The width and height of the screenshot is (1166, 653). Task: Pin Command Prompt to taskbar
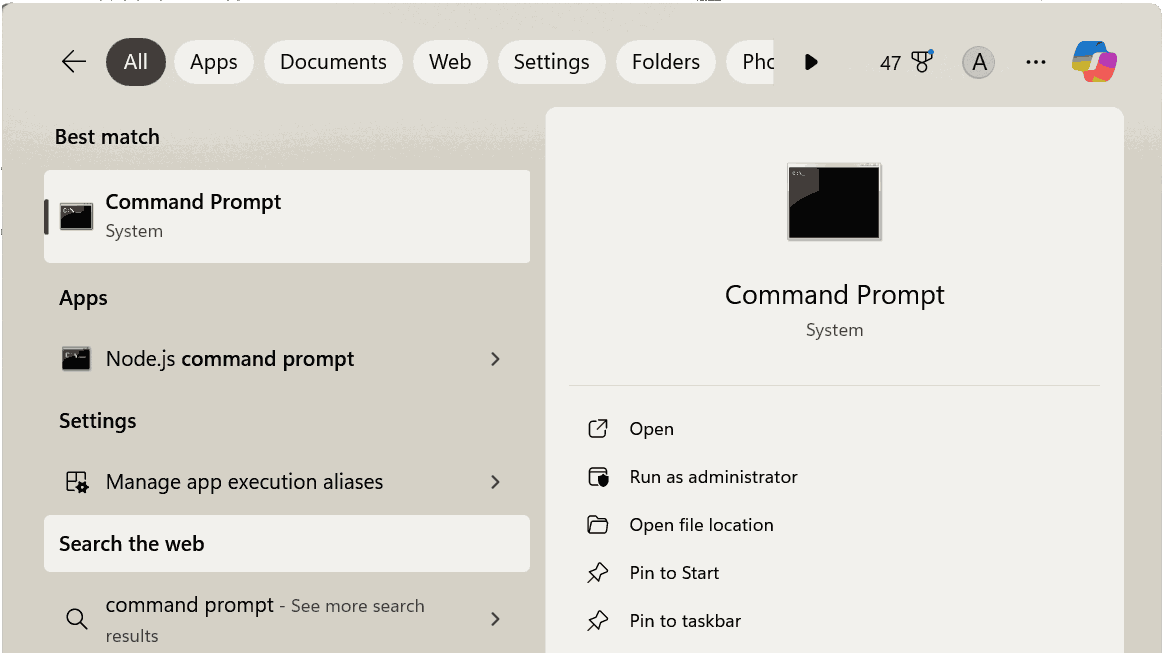pyautogui.click(x=685, y=621)
